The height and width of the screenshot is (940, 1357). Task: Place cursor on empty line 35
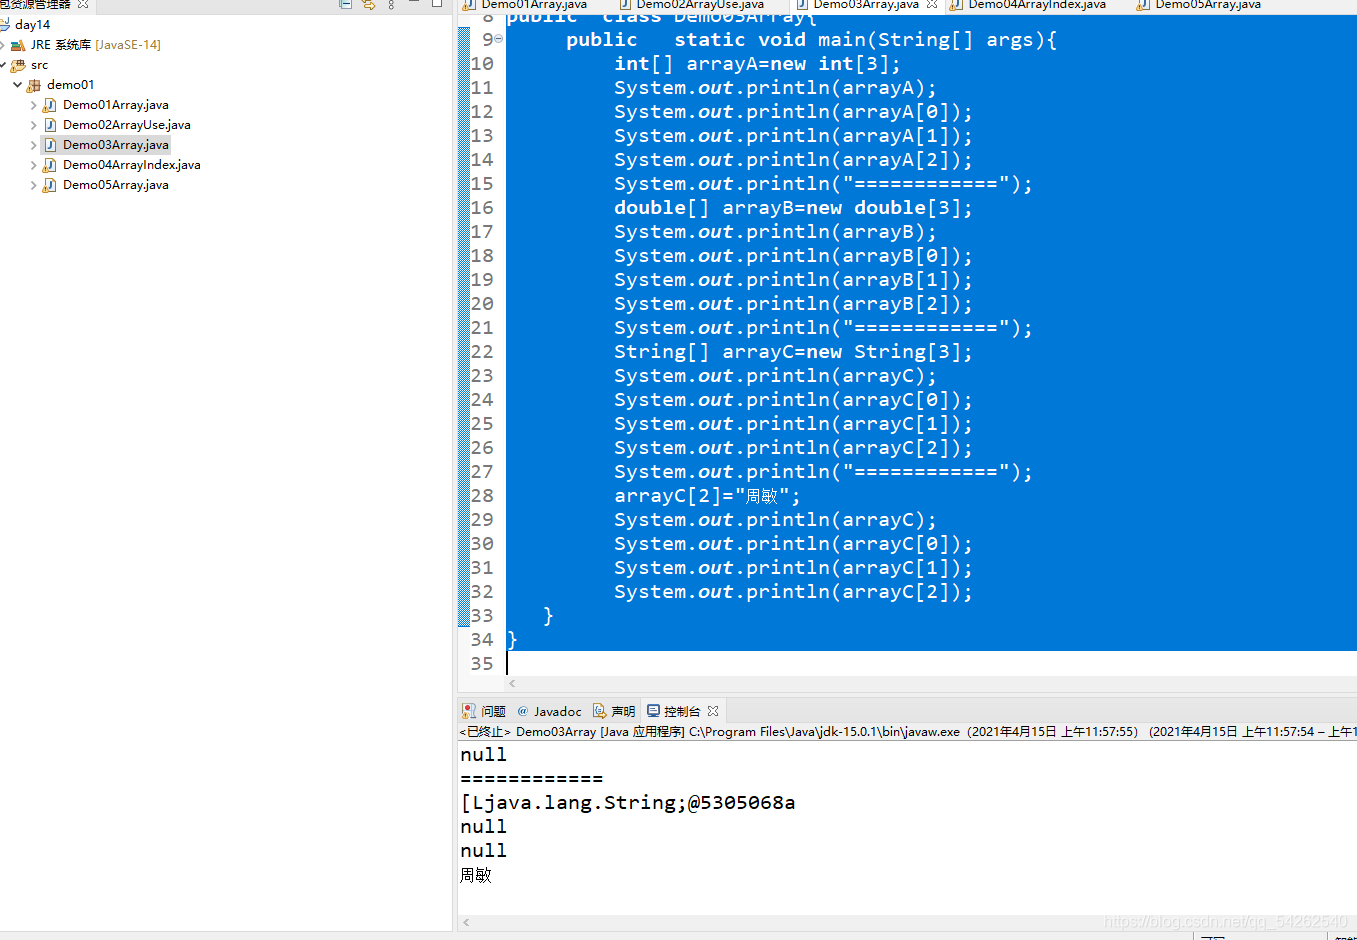[x=930, y=664]
